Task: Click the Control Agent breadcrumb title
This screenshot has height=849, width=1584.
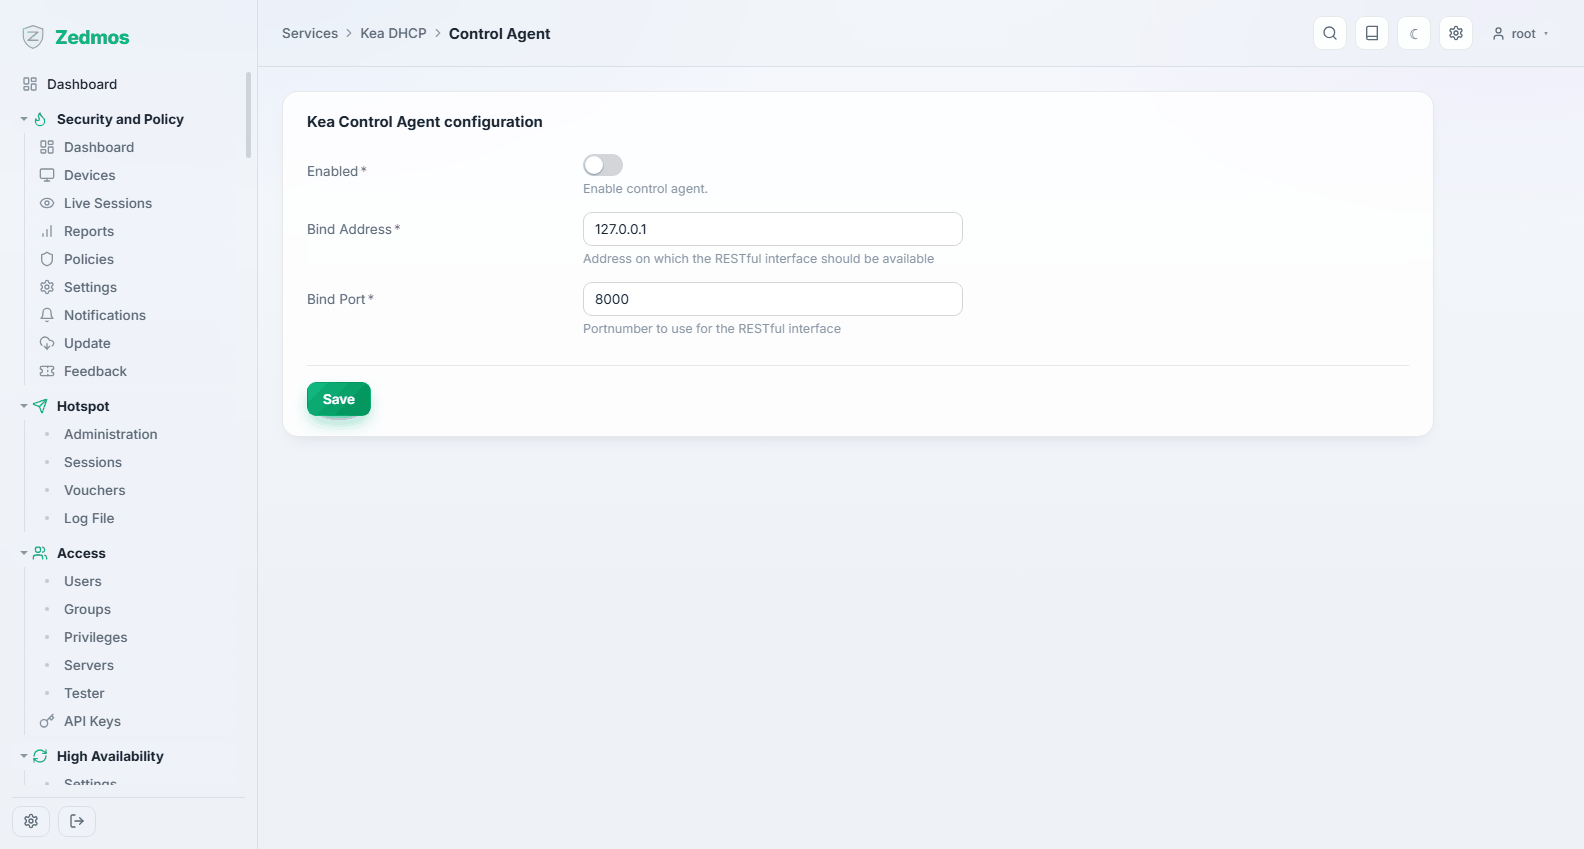Action: click(x=499, y=34)
